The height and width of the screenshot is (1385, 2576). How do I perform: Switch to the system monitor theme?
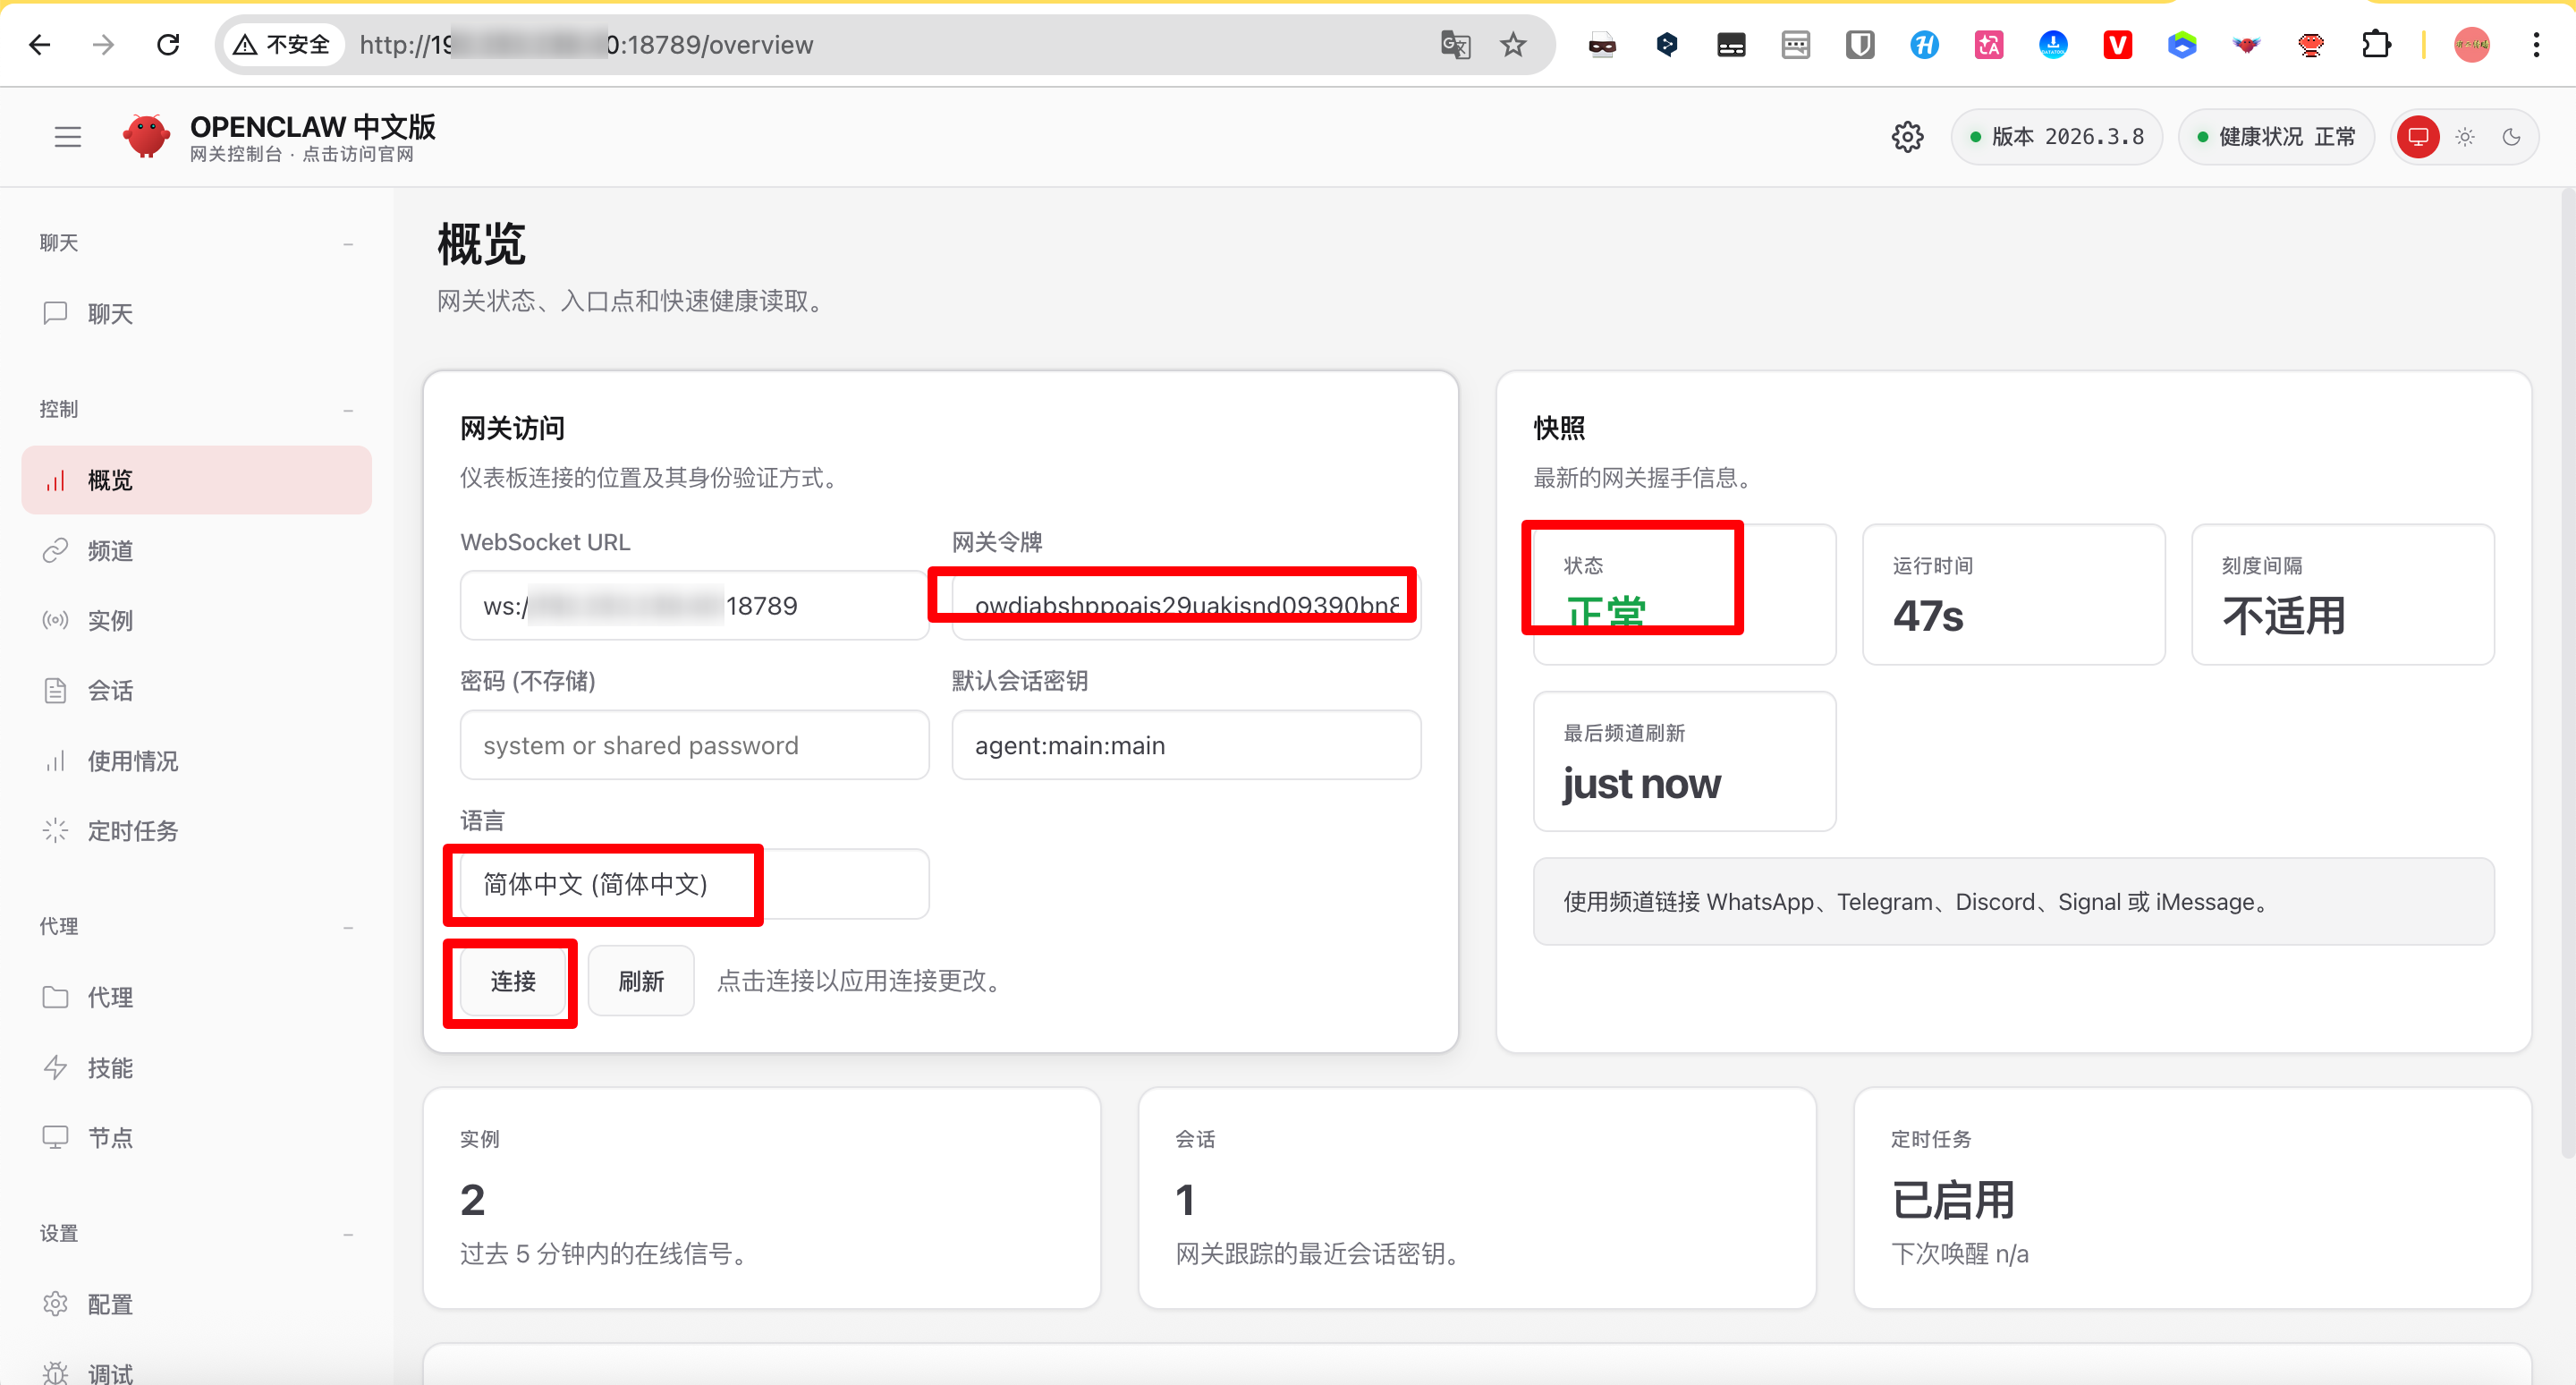[2418, 137]
